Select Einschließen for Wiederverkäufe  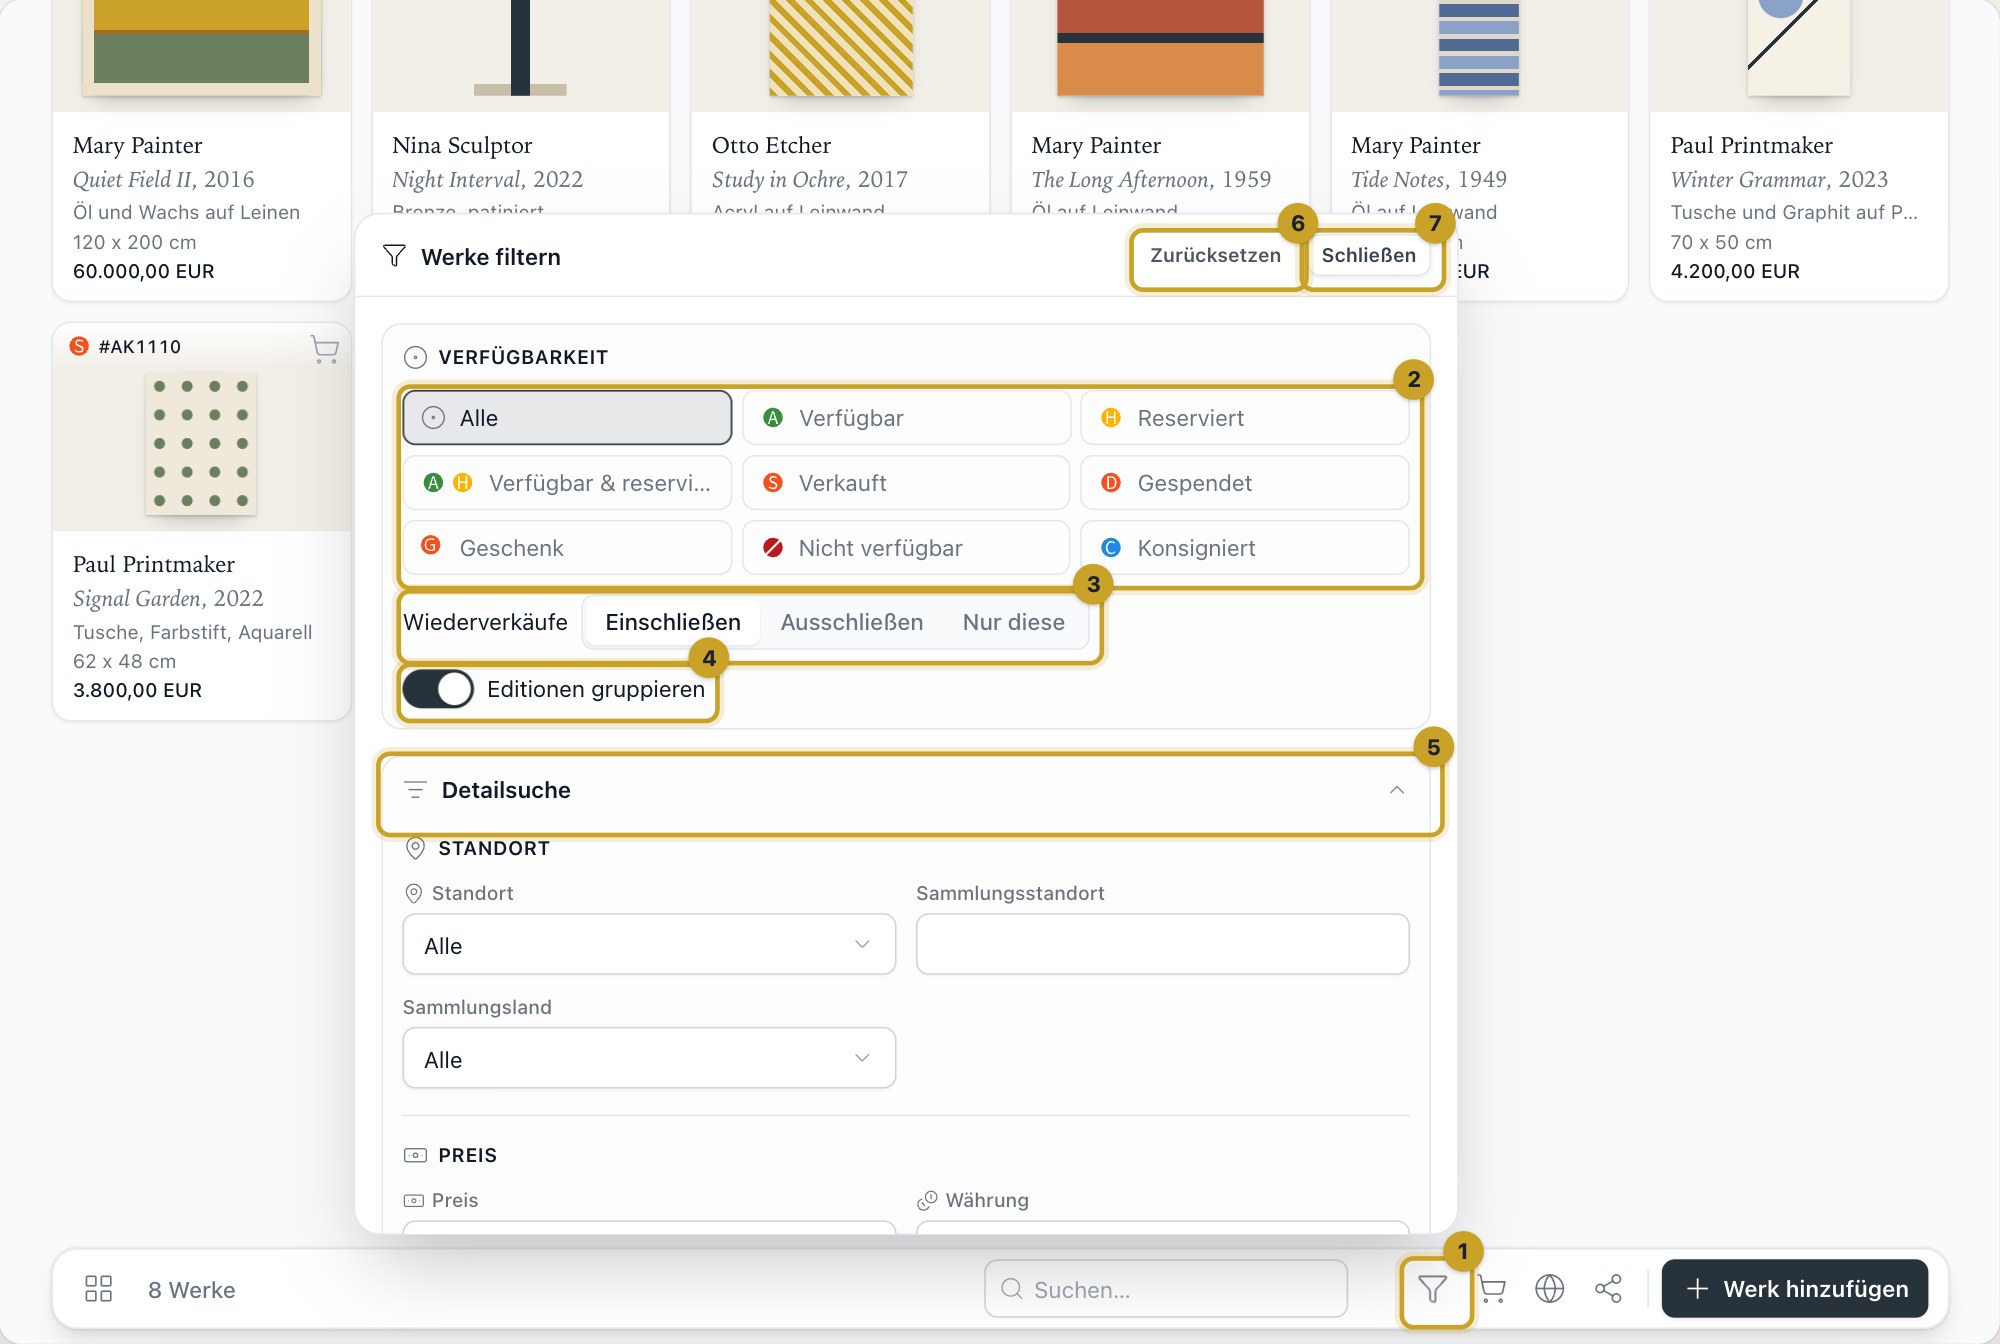tap(673, 622)
